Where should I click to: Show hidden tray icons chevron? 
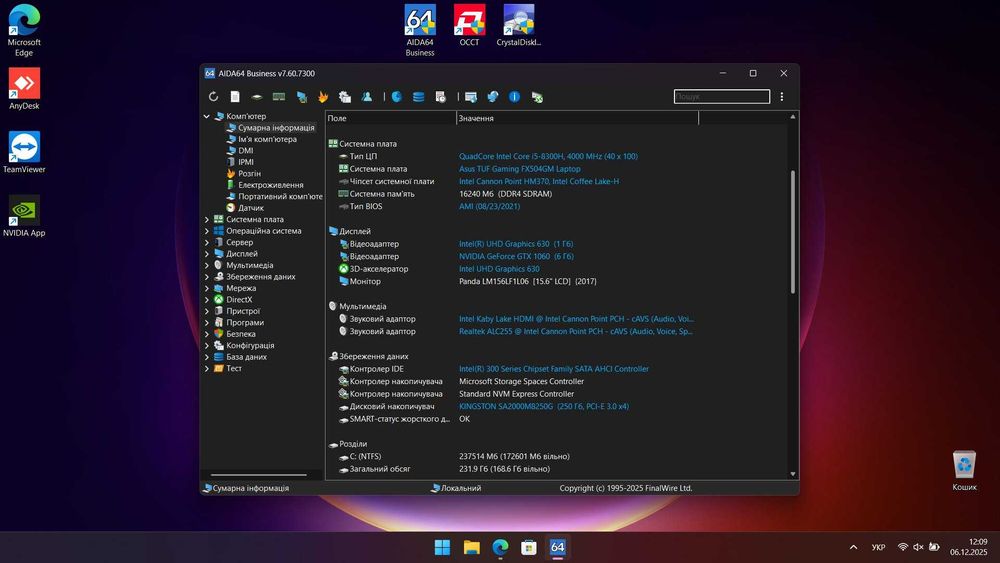pyautogui.click(x=853, y=547)
